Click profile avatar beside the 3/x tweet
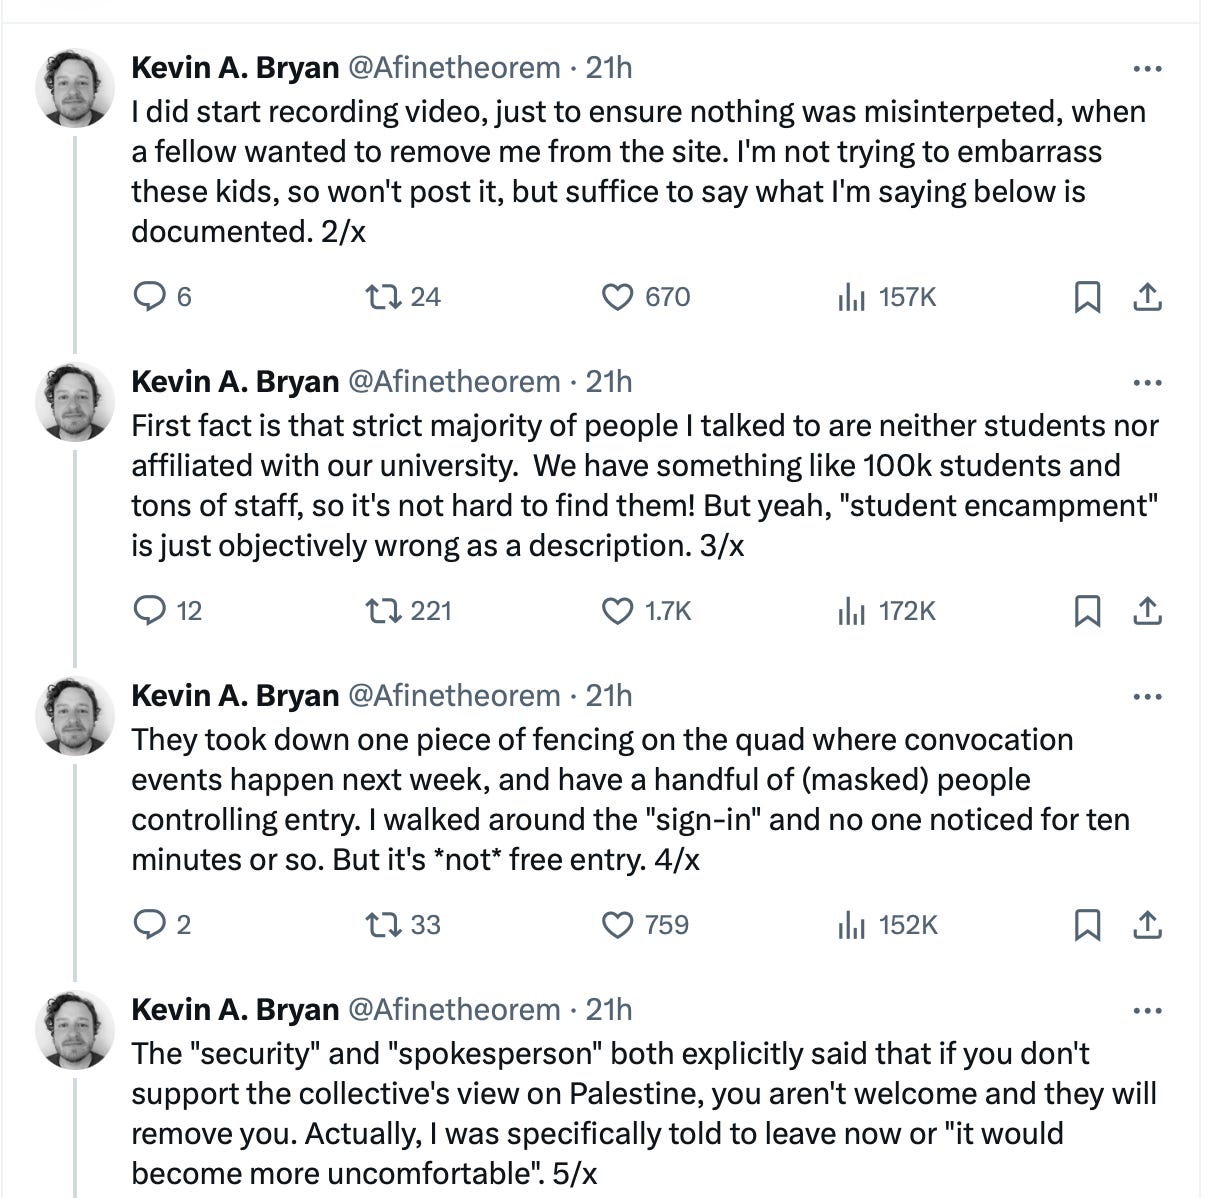 (x=76, y=401)
